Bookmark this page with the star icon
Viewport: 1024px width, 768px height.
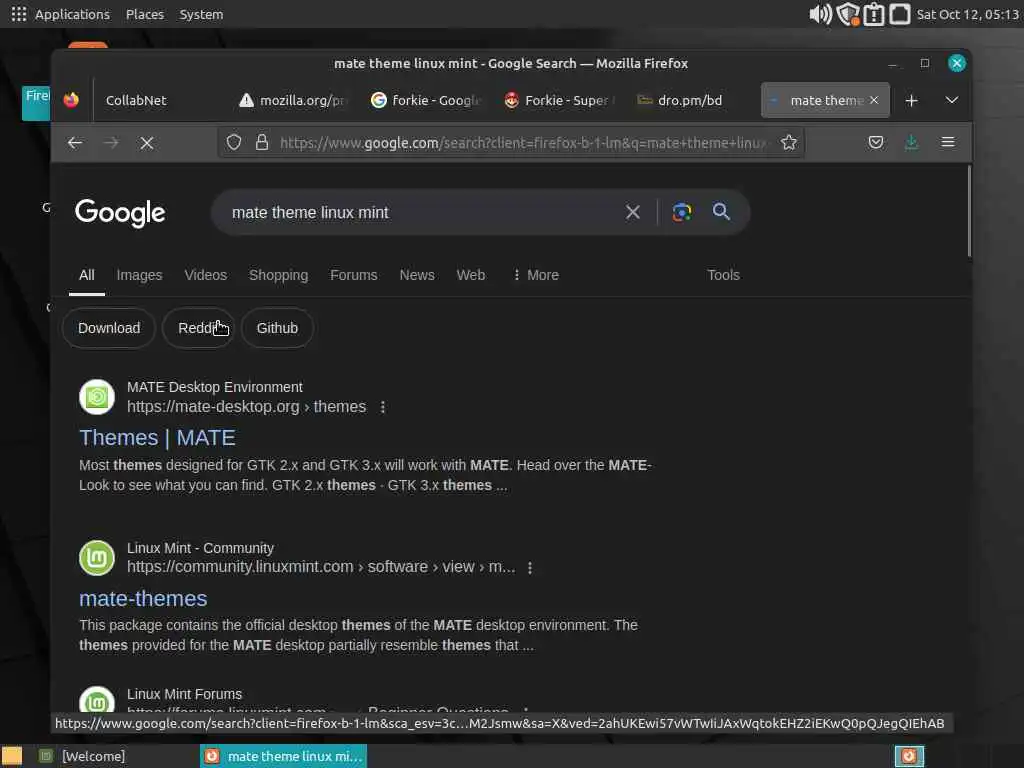(789, 142)
